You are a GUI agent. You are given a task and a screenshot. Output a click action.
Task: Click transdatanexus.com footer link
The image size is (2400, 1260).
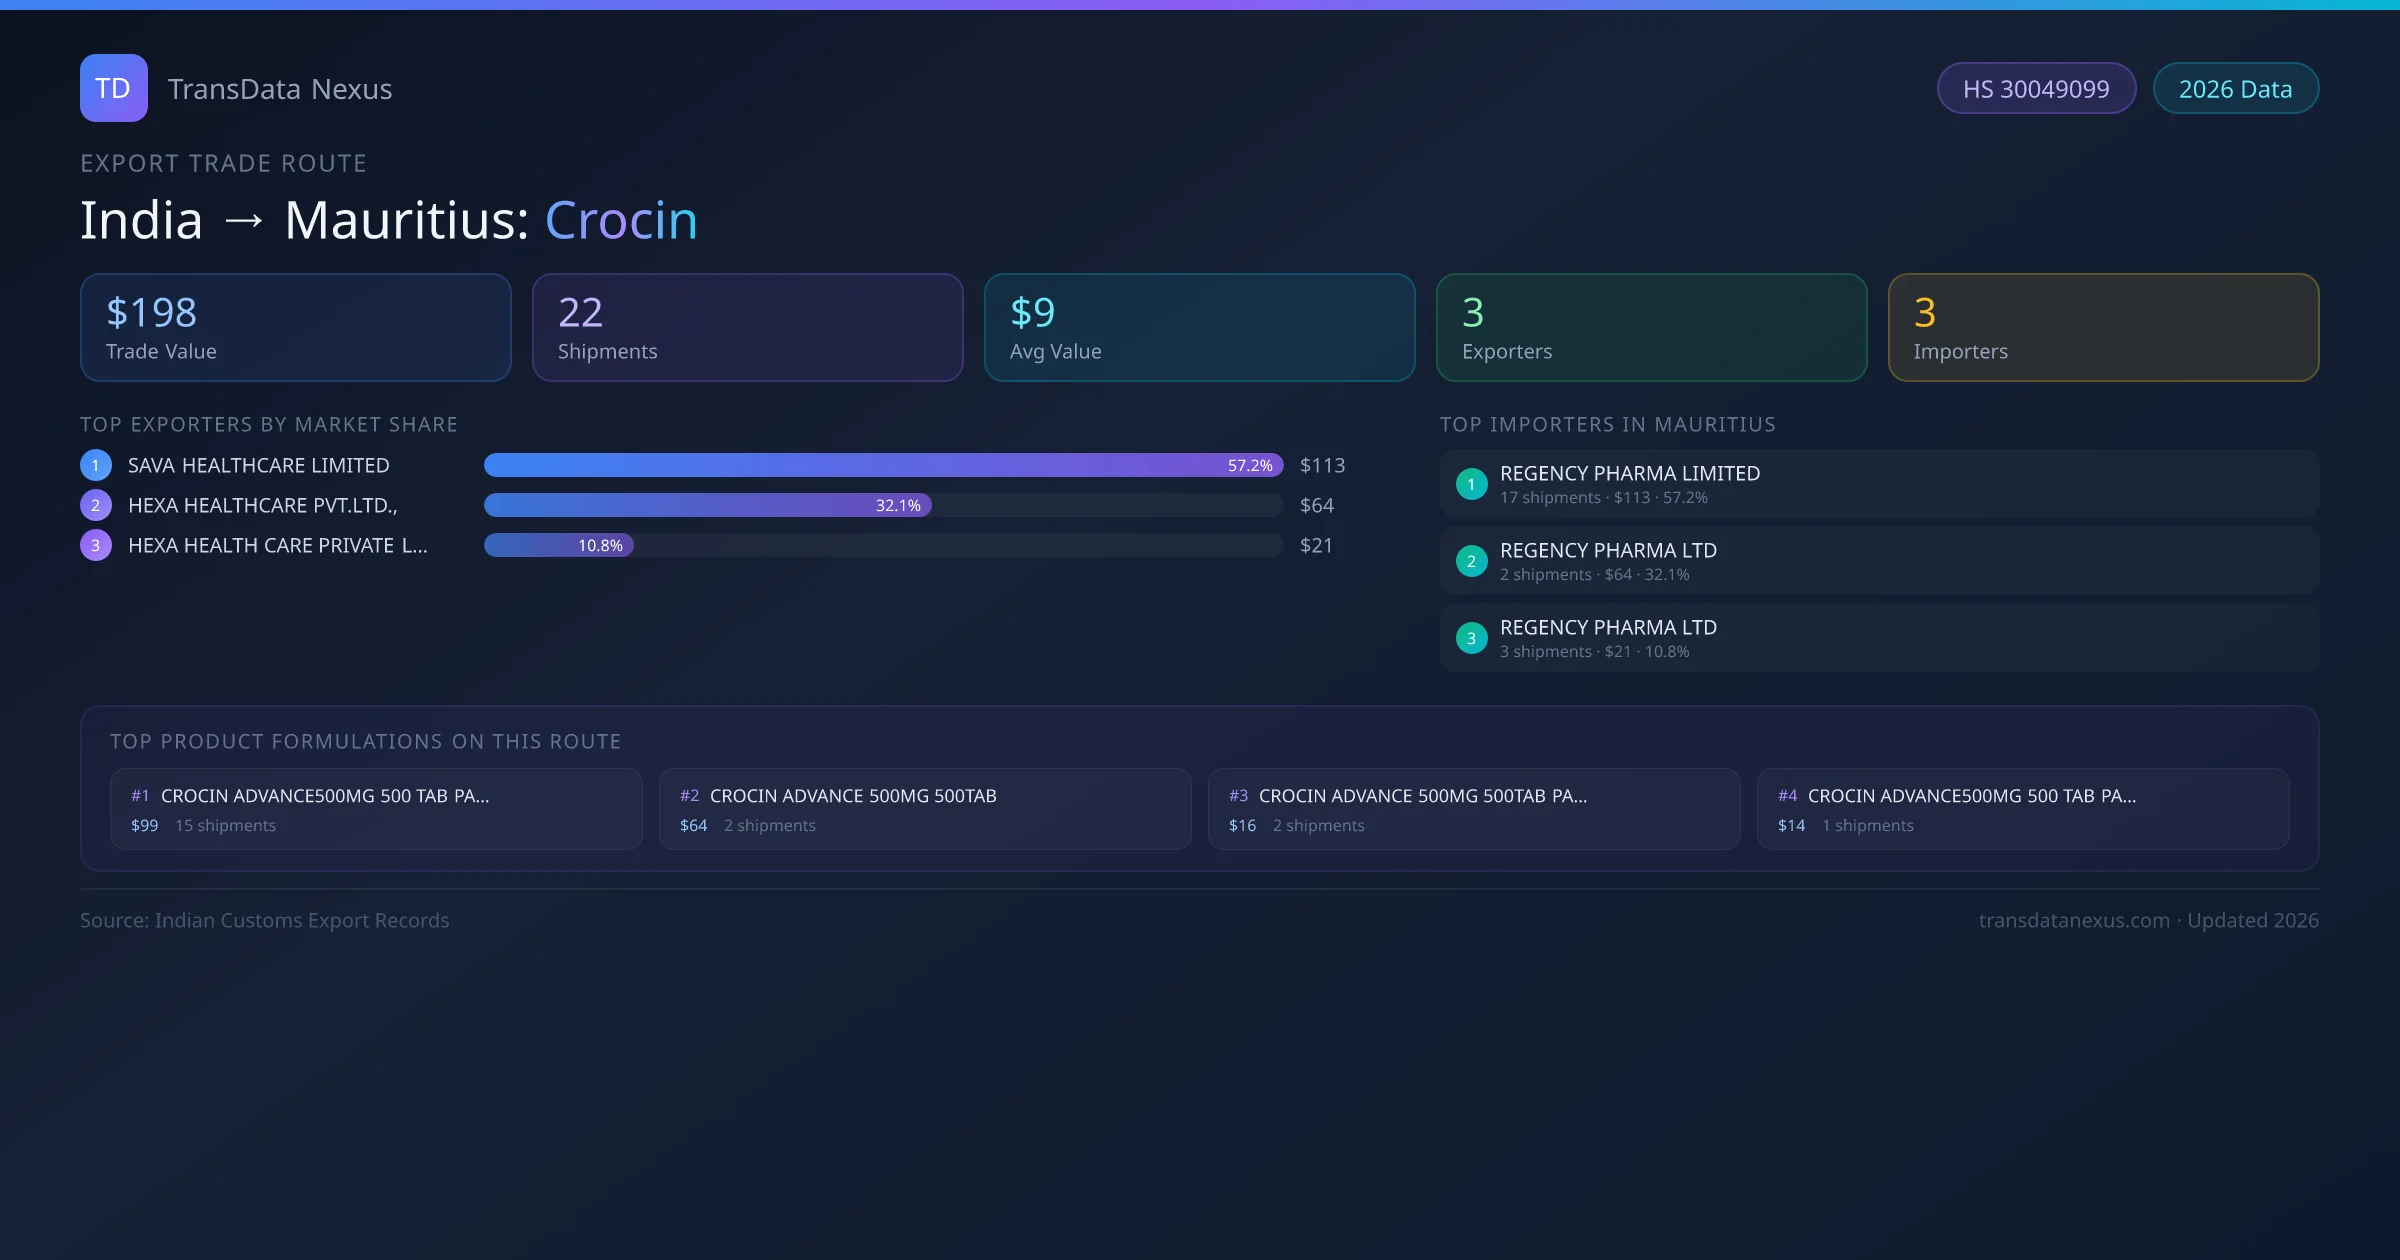pyautogui.click(x=2073, y=920)
